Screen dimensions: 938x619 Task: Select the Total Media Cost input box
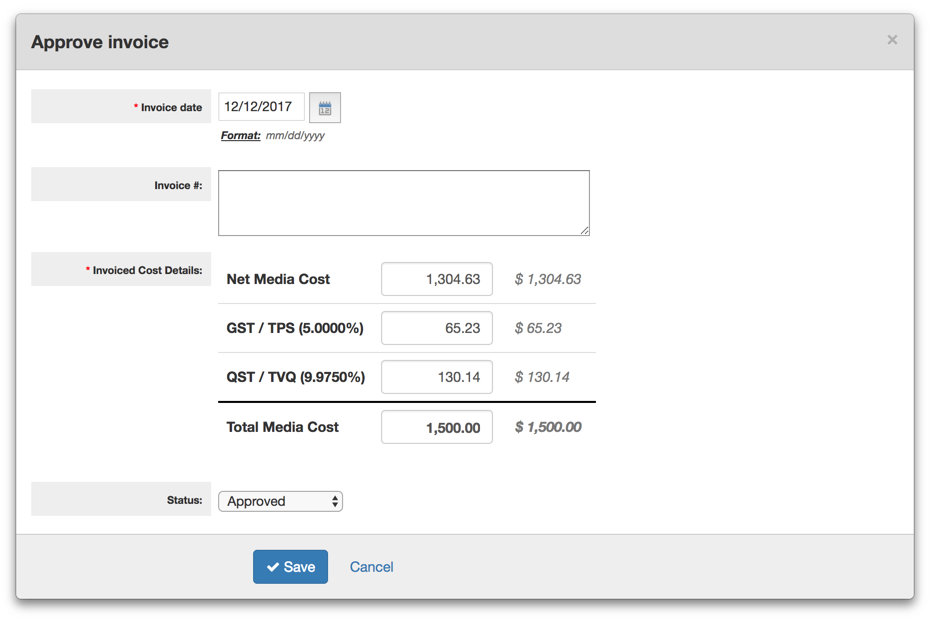(x=437, y=427)
